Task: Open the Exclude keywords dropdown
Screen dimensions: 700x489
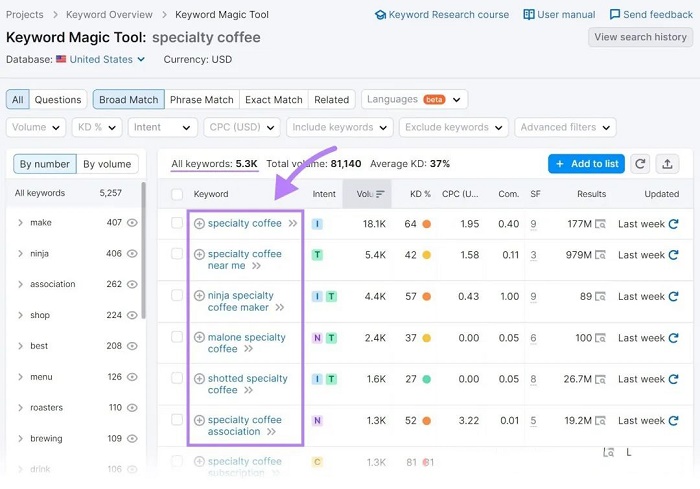Action: tap(454, 127)
